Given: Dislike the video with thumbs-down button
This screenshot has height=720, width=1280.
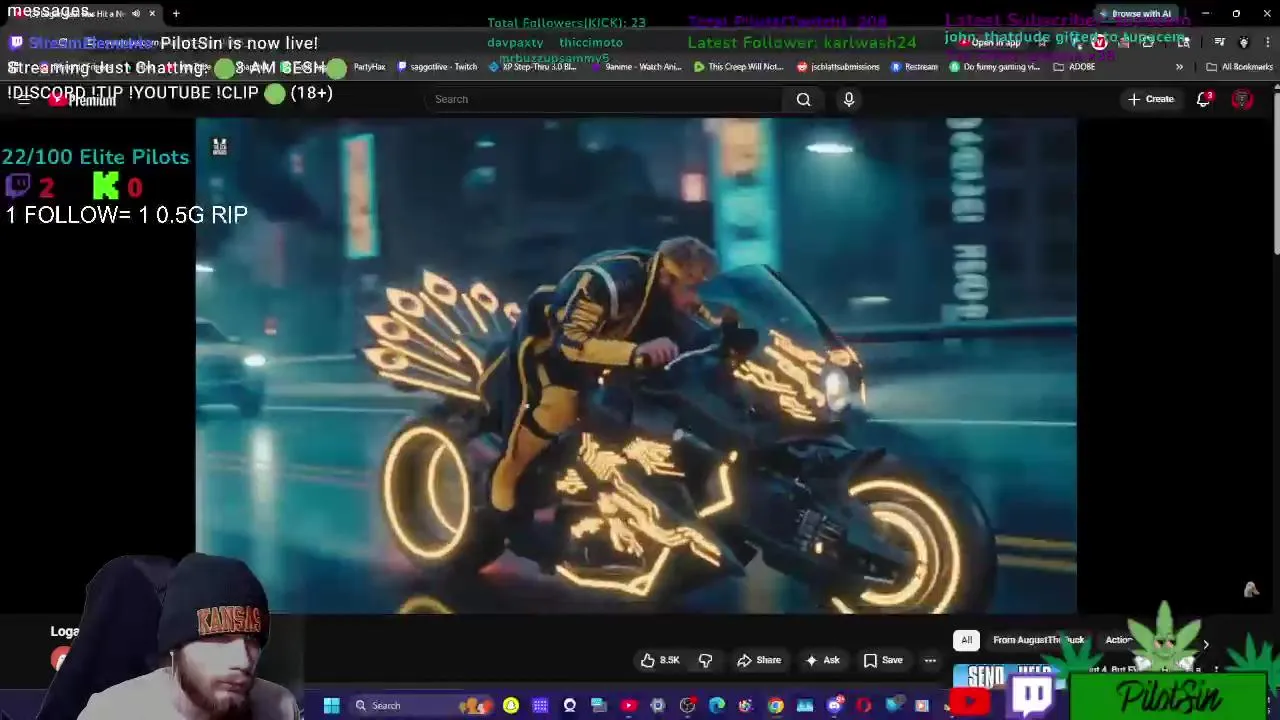Looking at the screenshot, I should click(705, 660).
